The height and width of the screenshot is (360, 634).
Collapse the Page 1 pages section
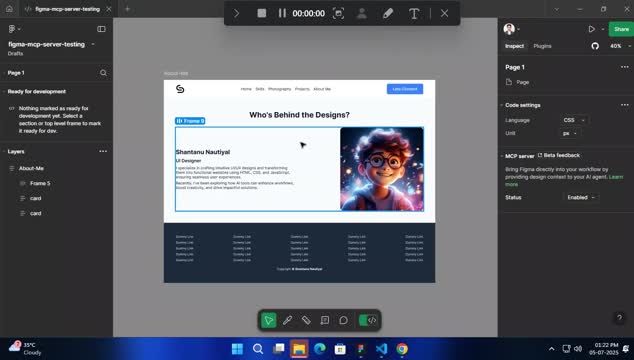tap(4, 73)
